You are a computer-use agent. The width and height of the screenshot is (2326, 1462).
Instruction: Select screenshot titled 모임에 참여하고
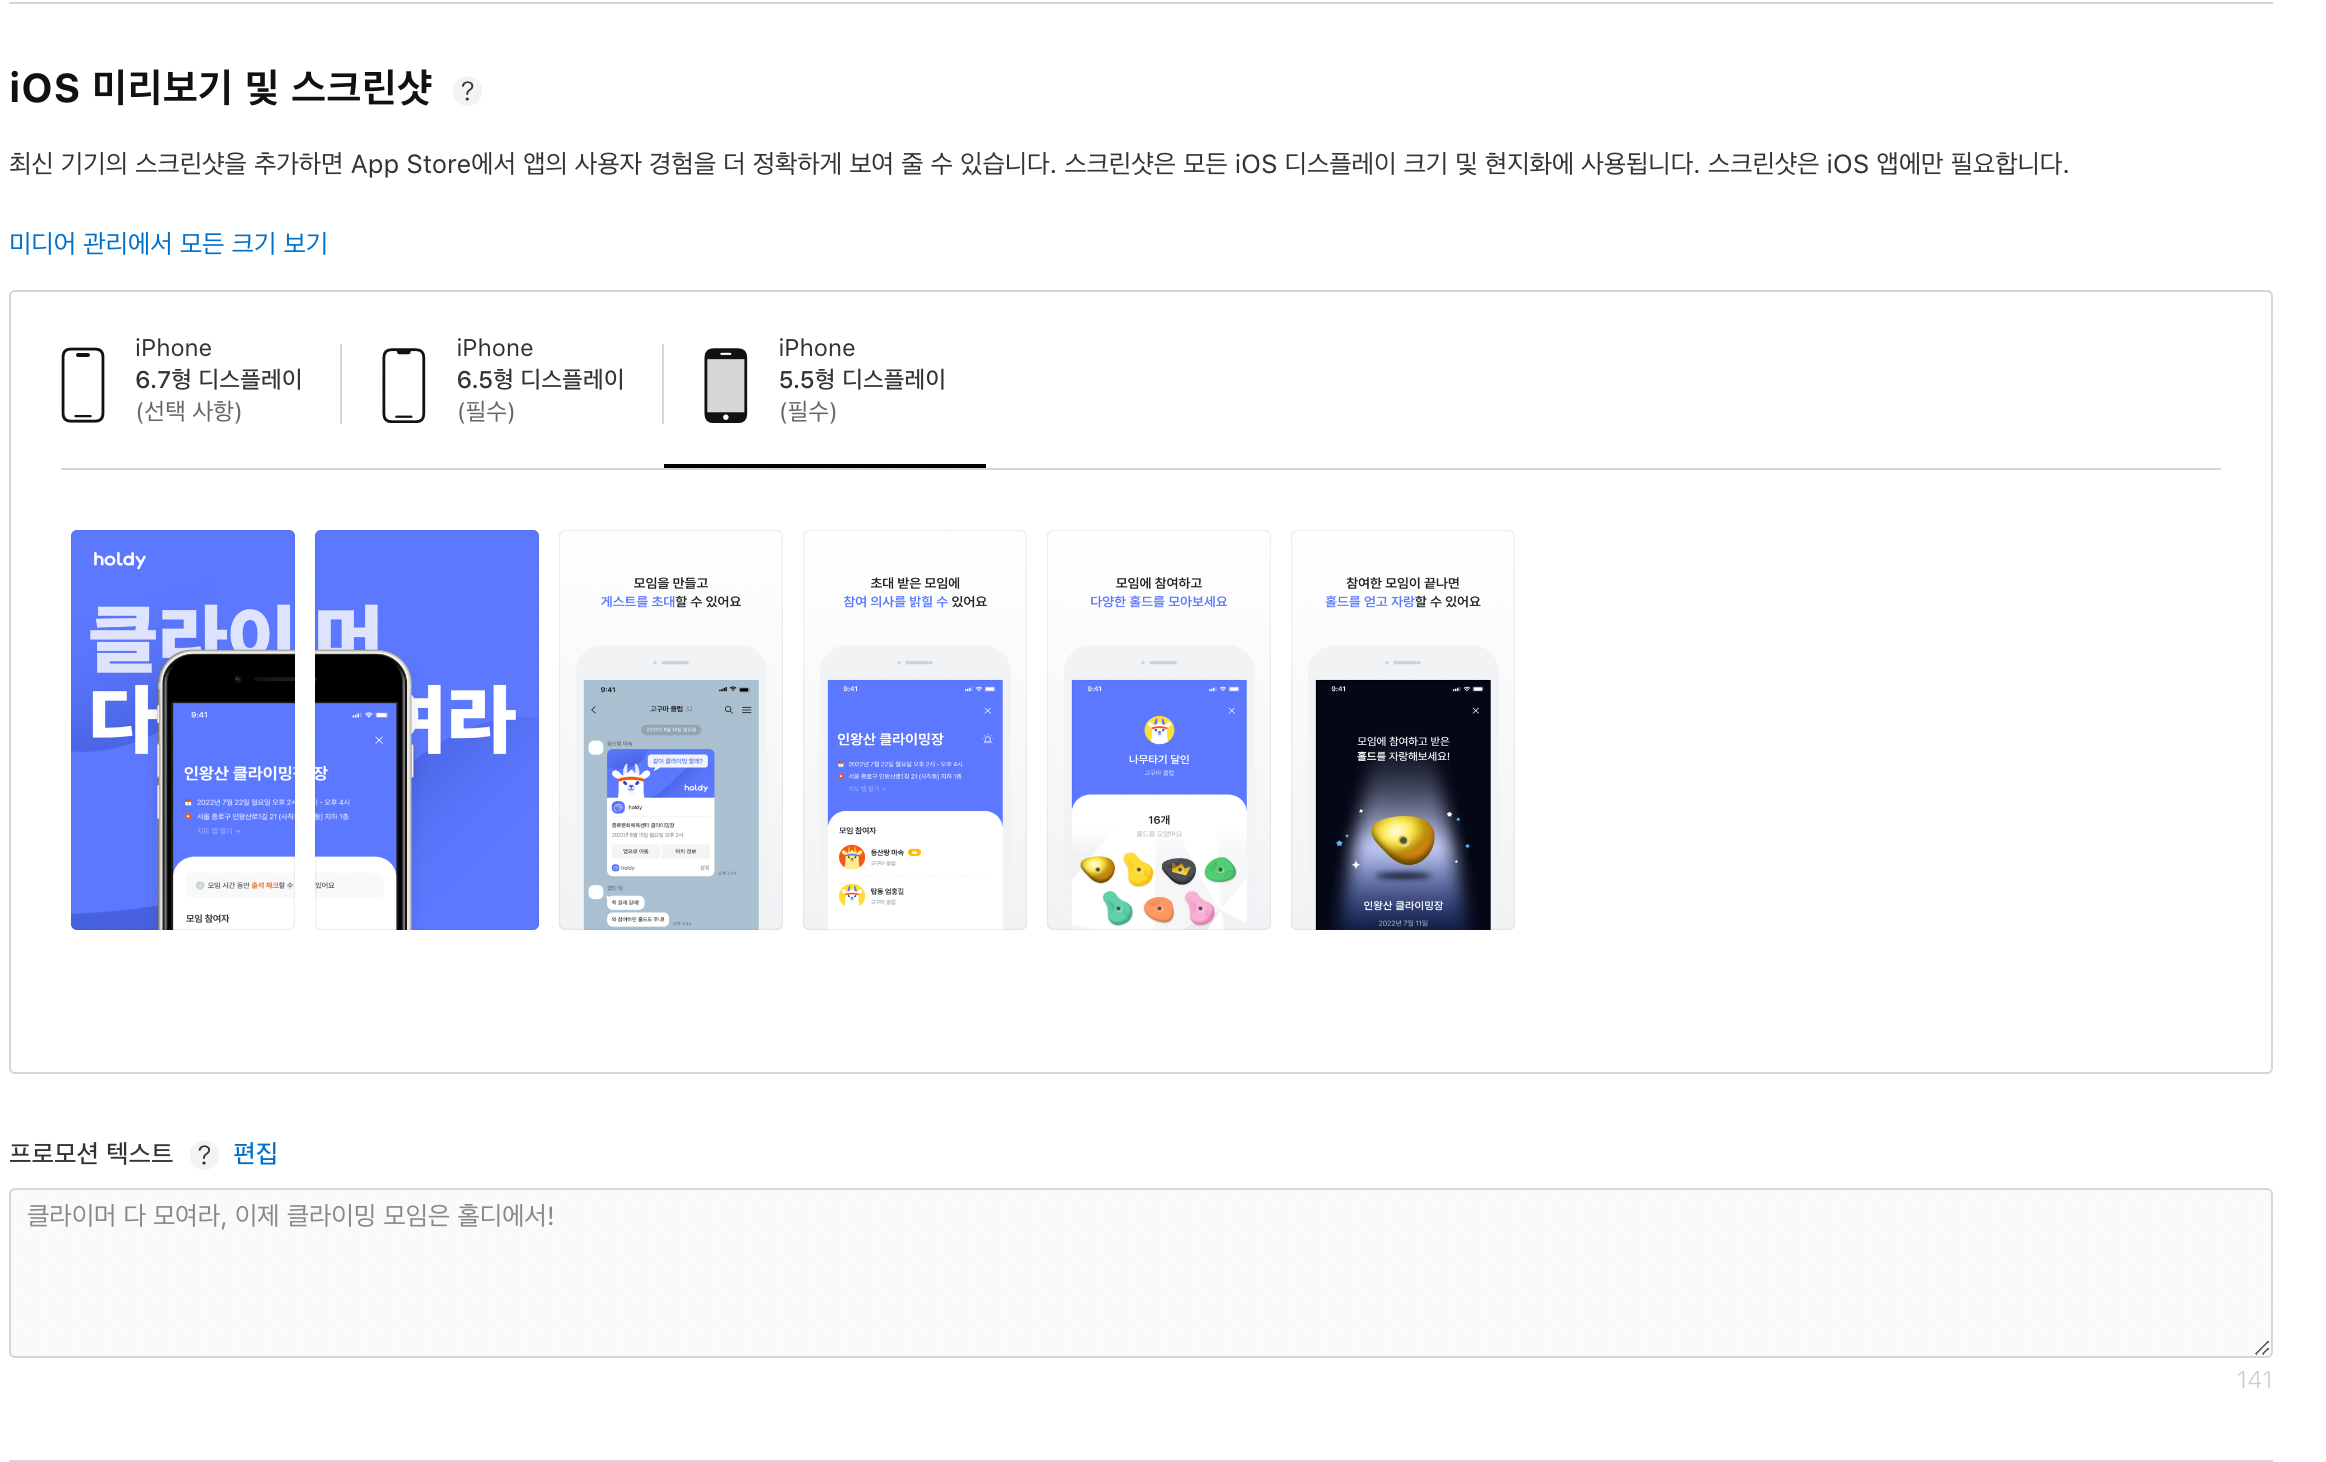1159,730
